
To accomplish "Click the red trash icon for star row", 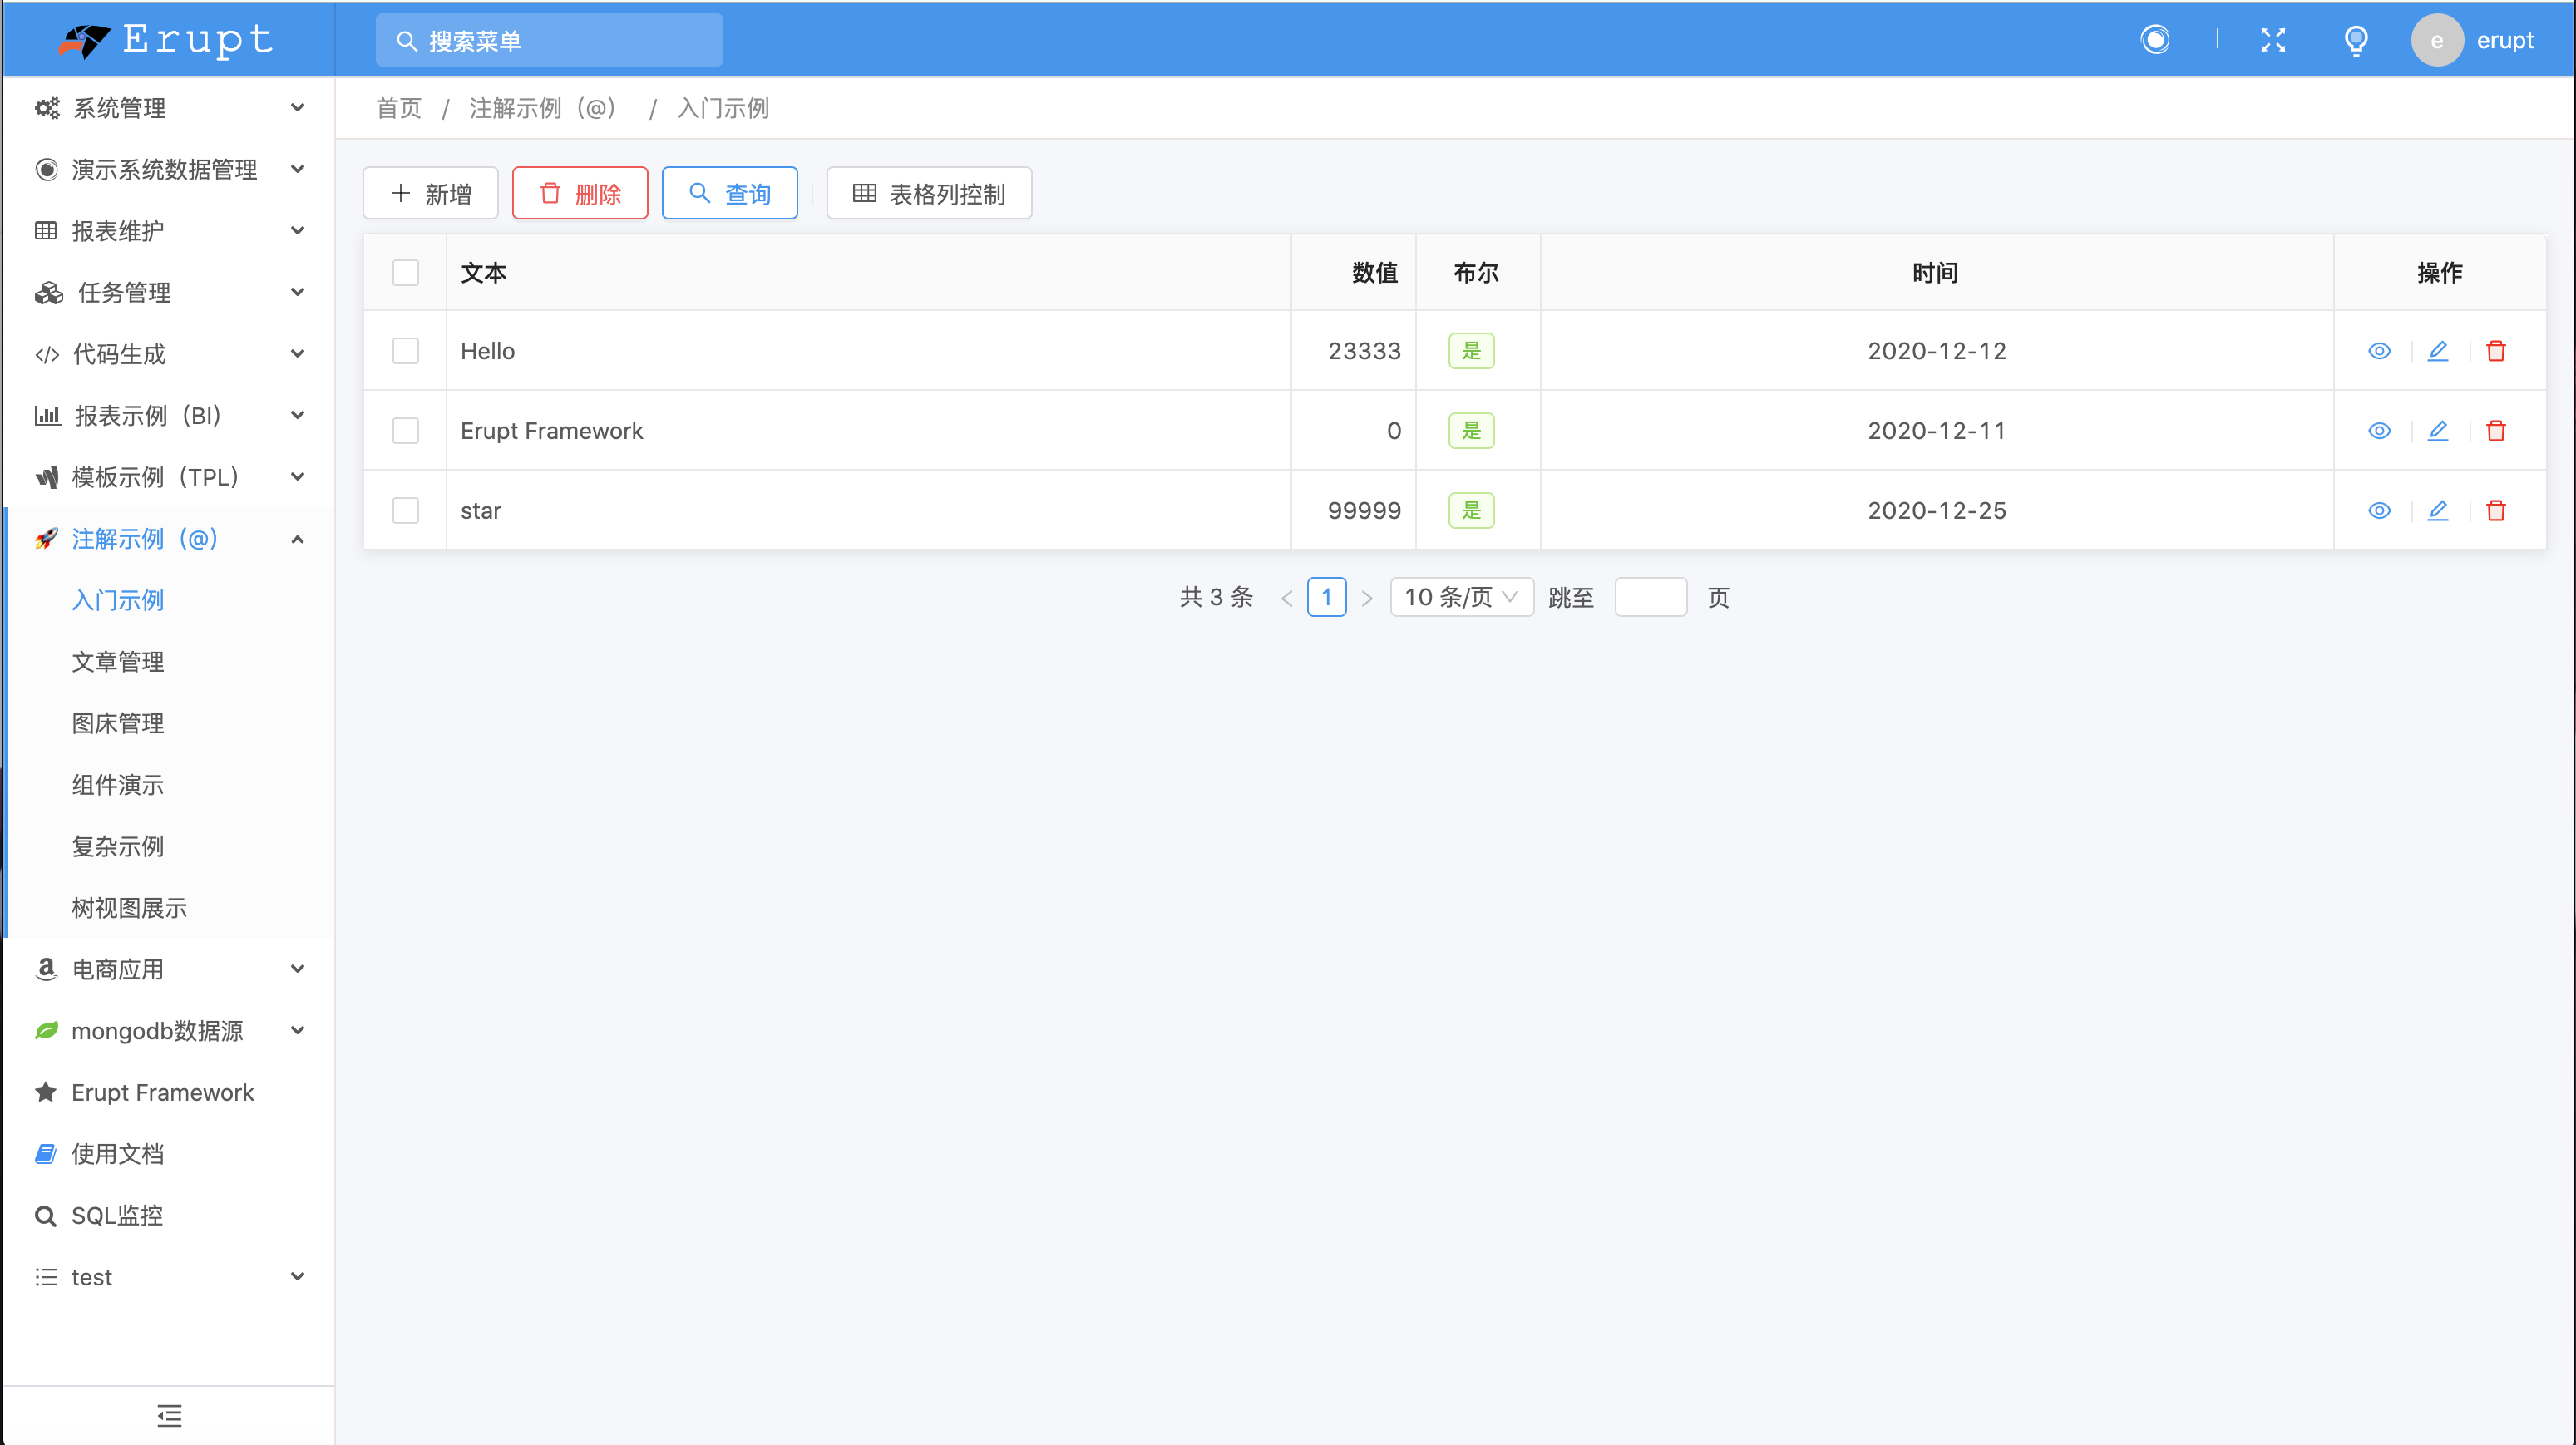I will [2495, 511].
